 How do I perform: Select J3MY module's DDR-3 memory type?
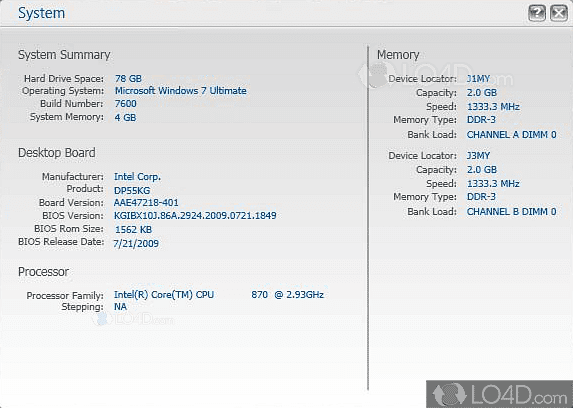point(481,196)
